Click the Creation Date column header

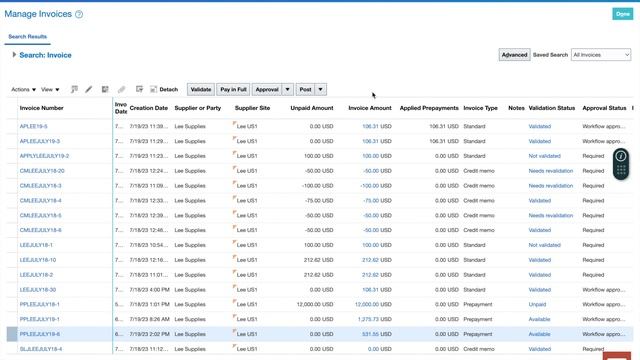point(149,108)
